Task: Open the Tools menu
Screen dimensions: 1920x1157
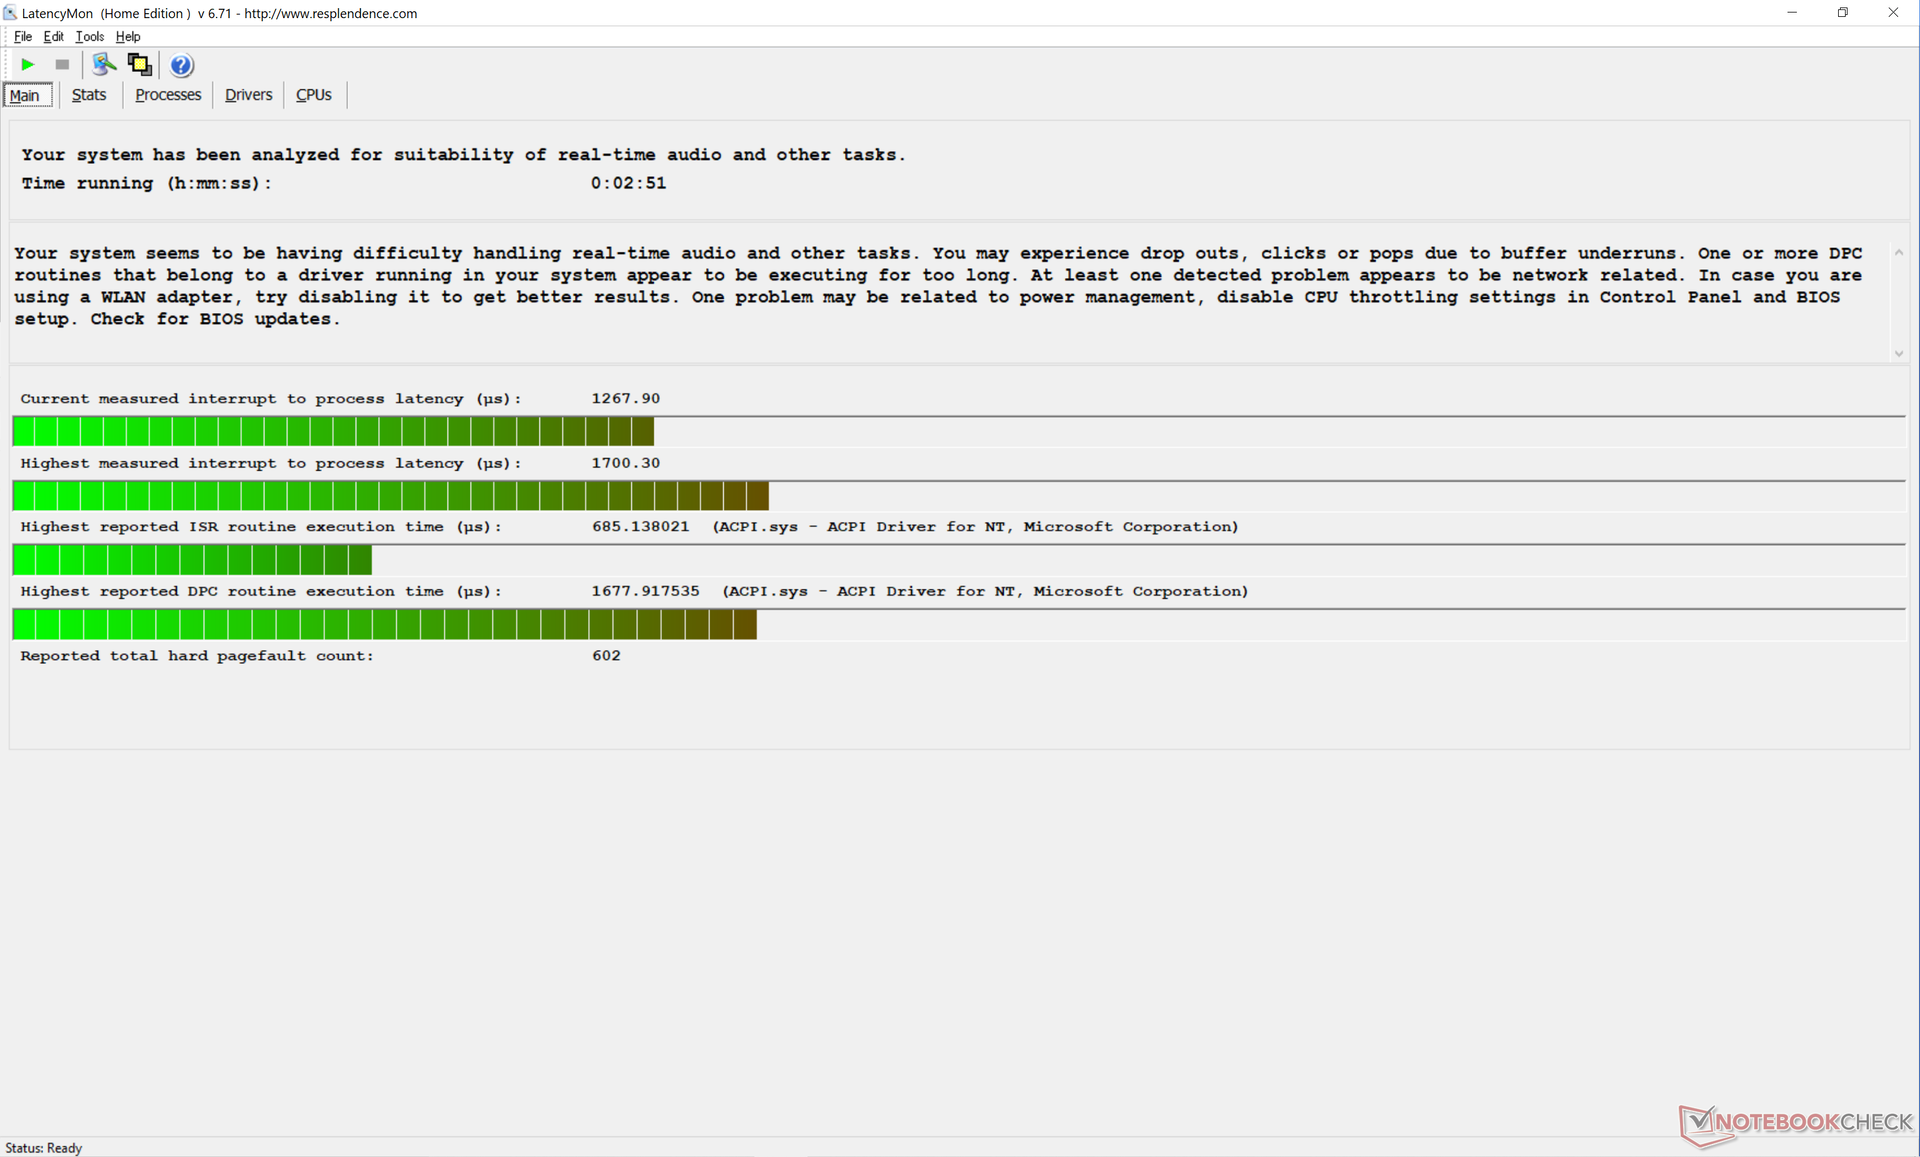Action: (90, 36)
